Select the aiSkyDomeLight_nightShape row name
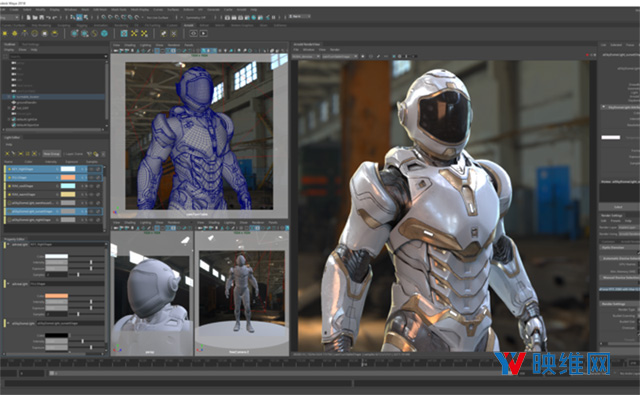The image size is (640, 395). pos(31,220)
